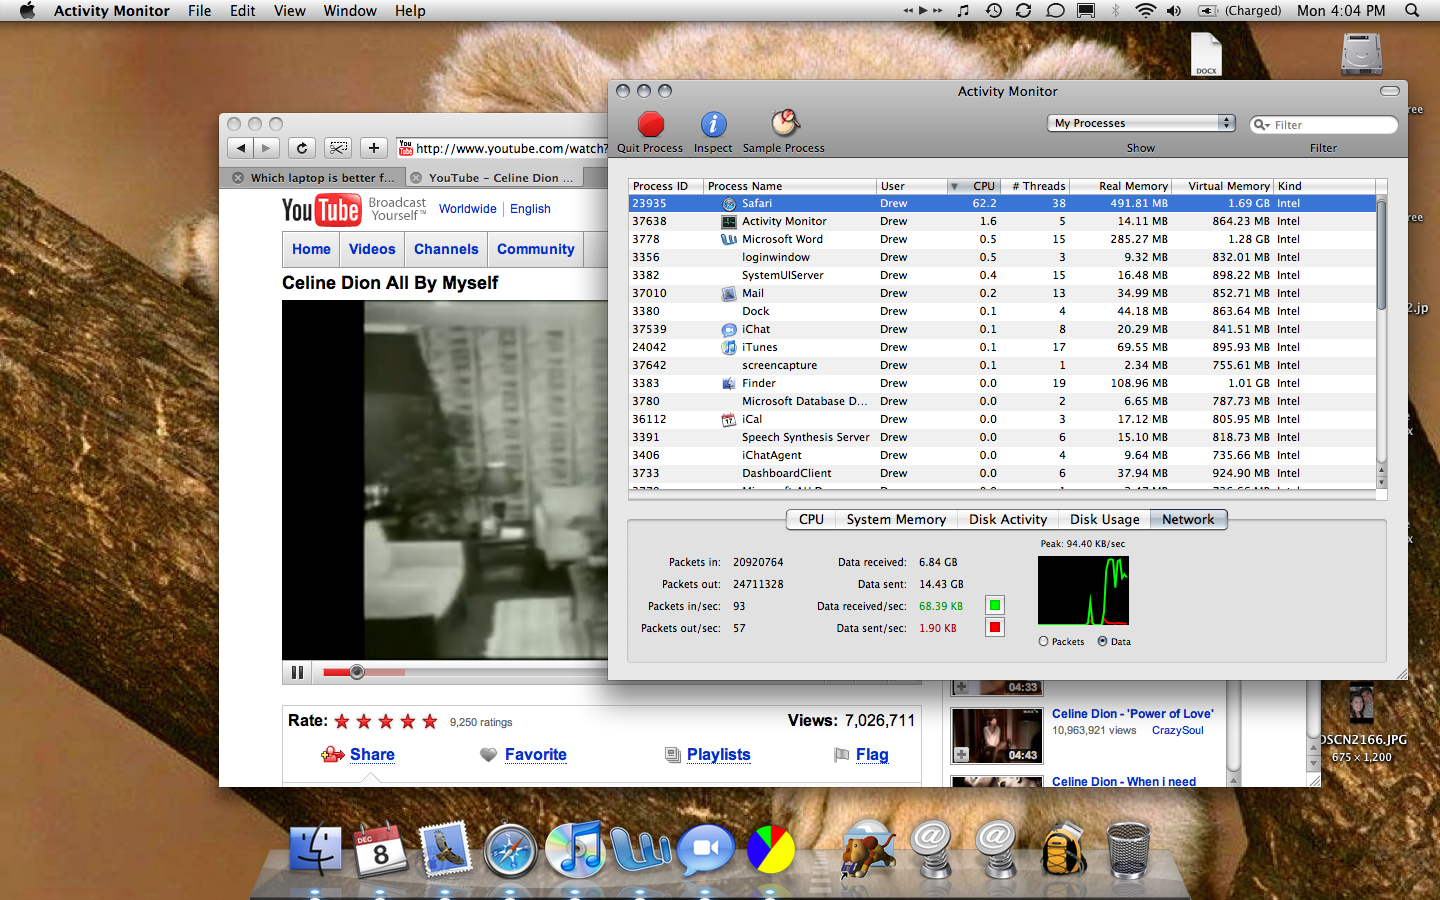The width and height of the screenshot is (1440, 900).
Task: Select the Mail process row
Action: point(1002,293)
